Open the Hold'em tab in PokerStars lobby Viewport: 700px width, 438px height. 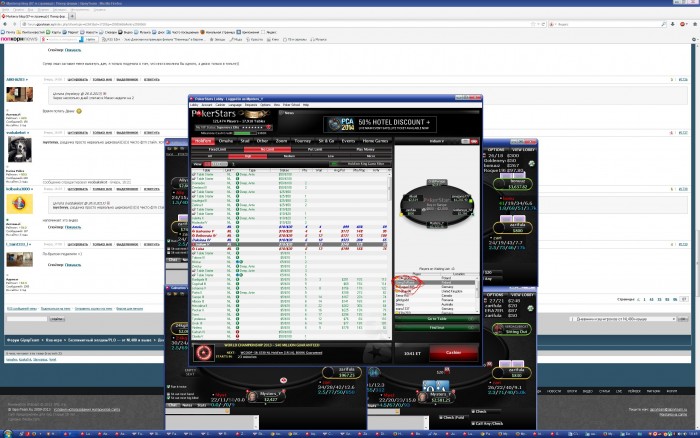pyautogui.click(x=203, y=141)
